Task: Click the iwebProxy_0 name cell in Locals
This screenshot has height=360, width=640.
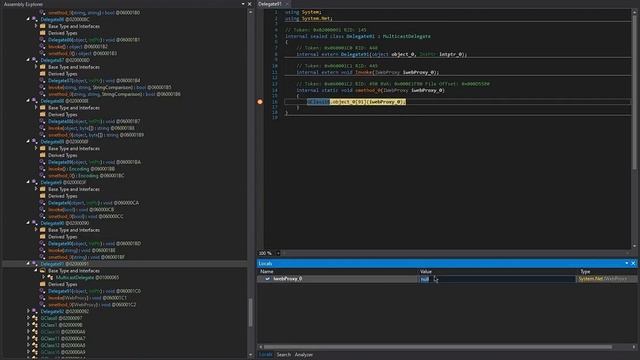Action: point(288,279)
